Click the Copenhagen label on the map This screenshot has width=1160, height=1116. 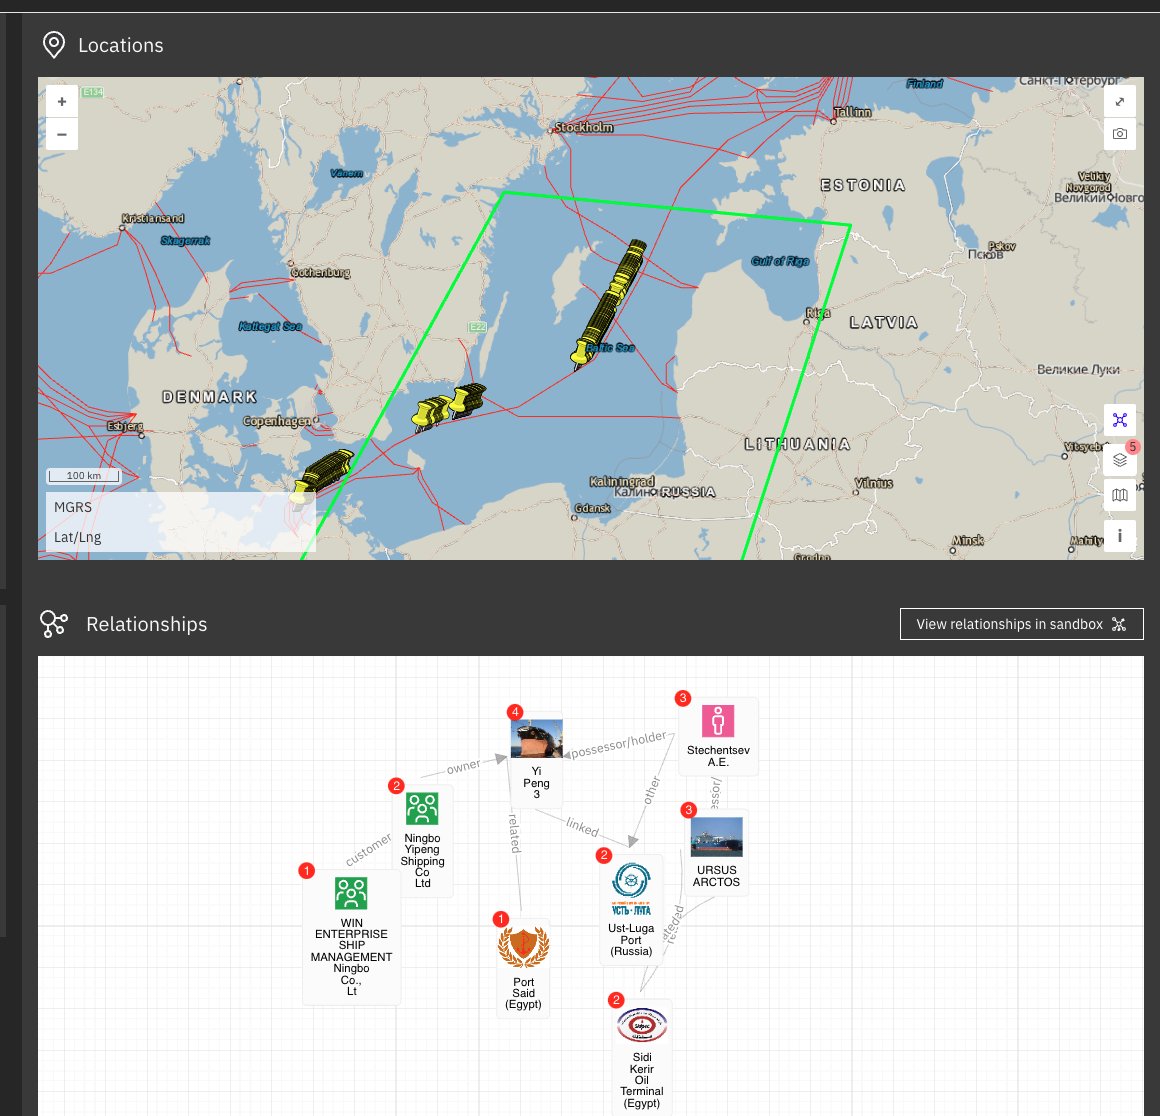point(277,421)
